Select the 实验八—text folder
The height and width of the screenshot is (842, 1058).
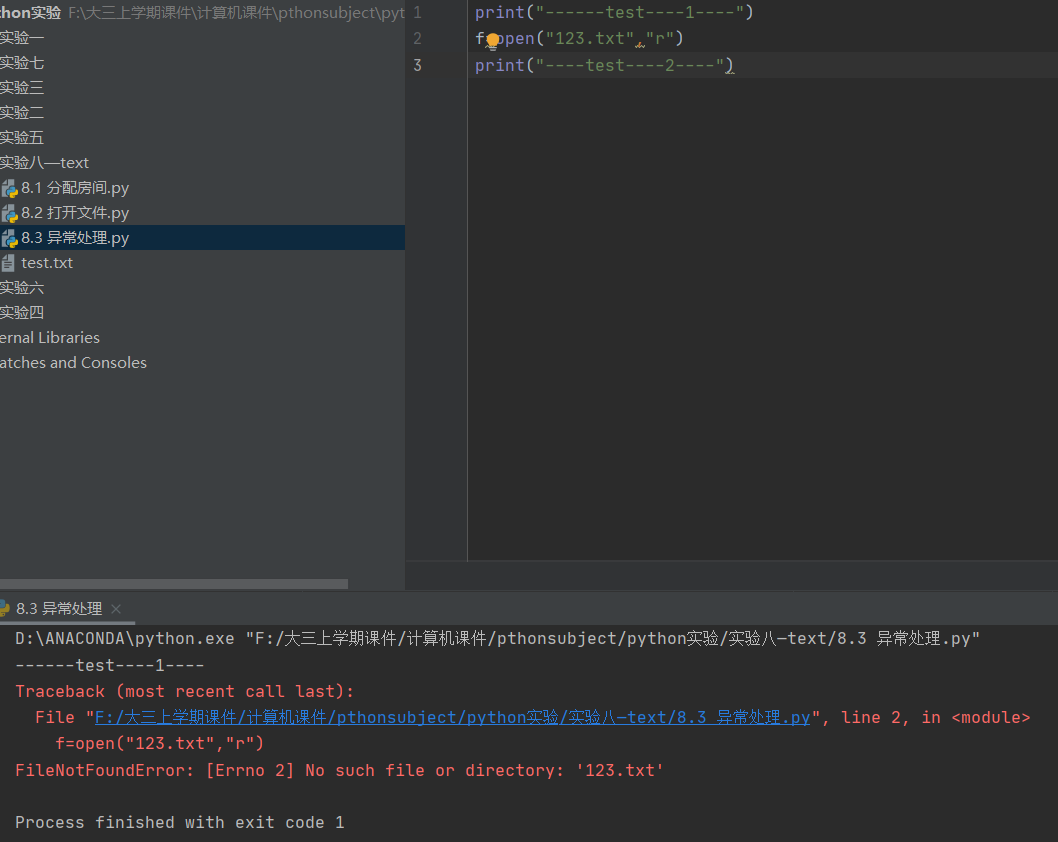tap(44, 163)
